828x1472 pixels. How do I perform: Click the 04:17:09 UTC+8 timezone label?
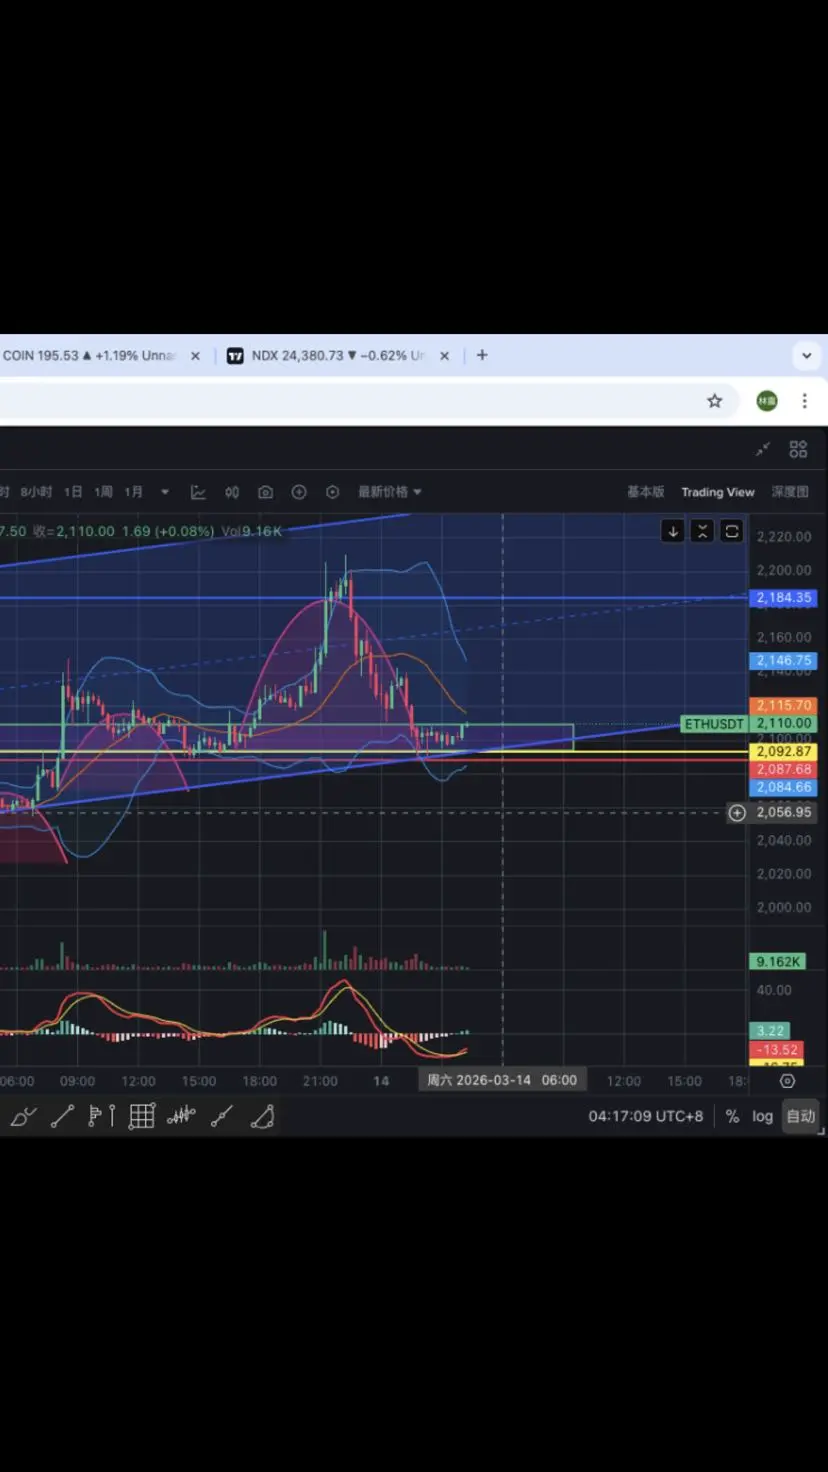pos(646,1116)
